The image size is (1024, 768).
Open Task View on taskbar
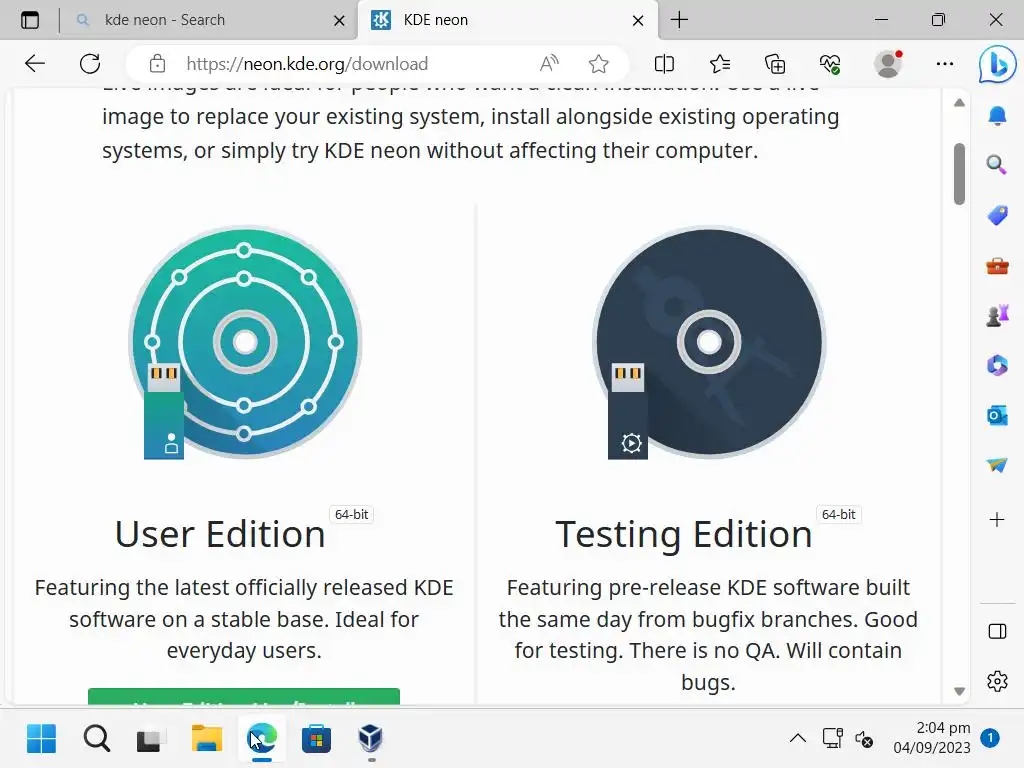point(151,739)
